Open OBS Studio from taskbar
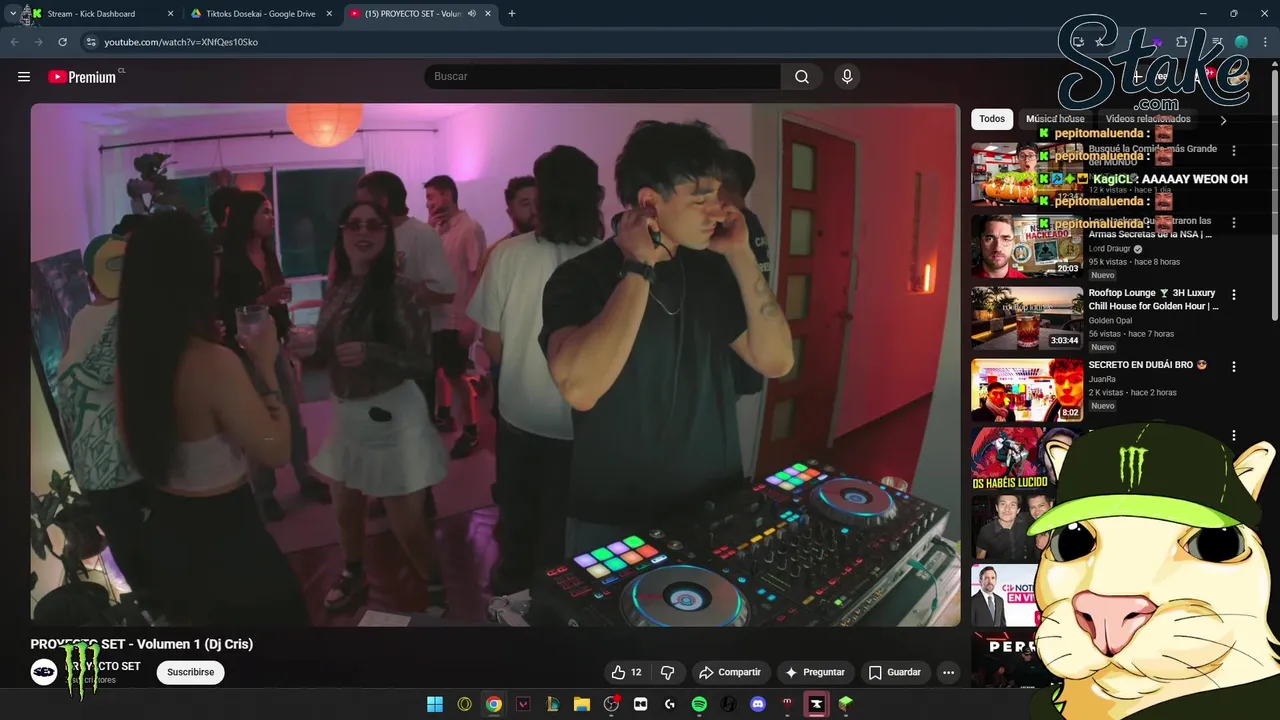Viewport: 1280px width, 720px height. point(611,704)
